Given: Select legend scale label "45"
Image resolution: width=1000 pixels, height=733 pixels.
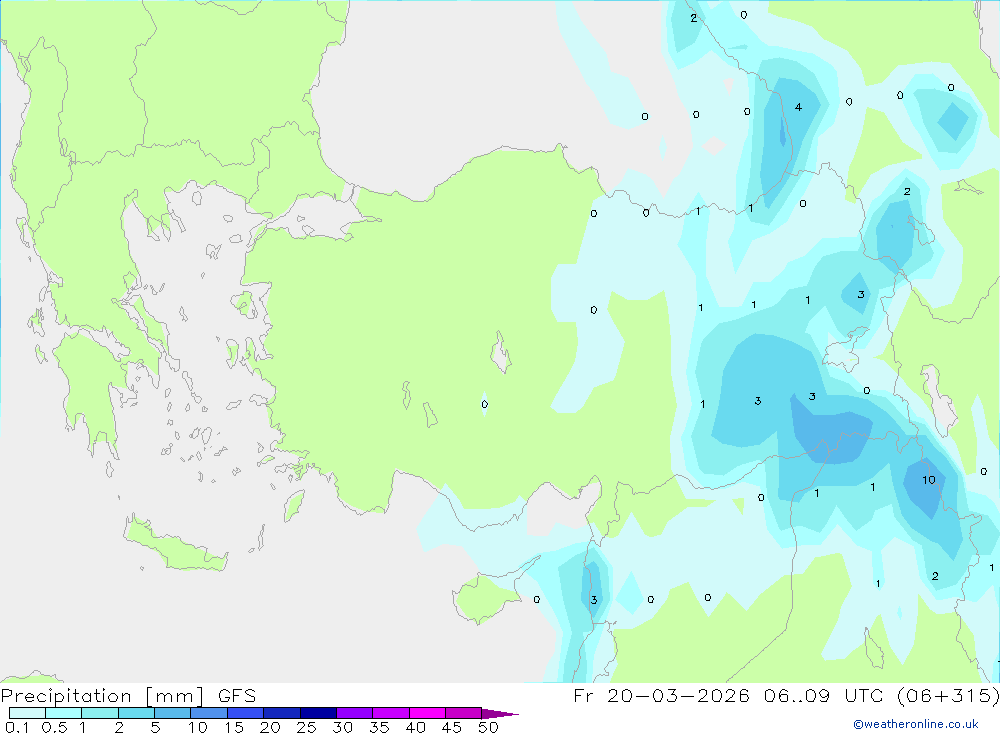Looking at the screenshot, I should point(452,727).
